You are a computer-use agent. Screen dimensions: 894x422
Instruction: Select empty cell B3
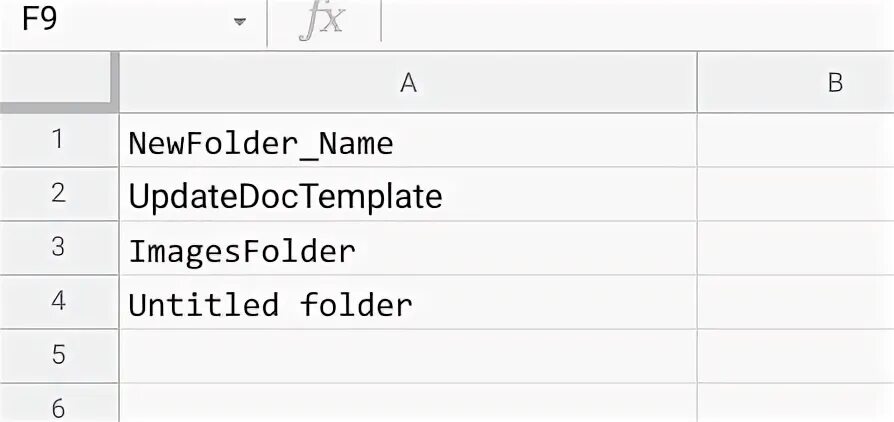(x=796, y=249)
